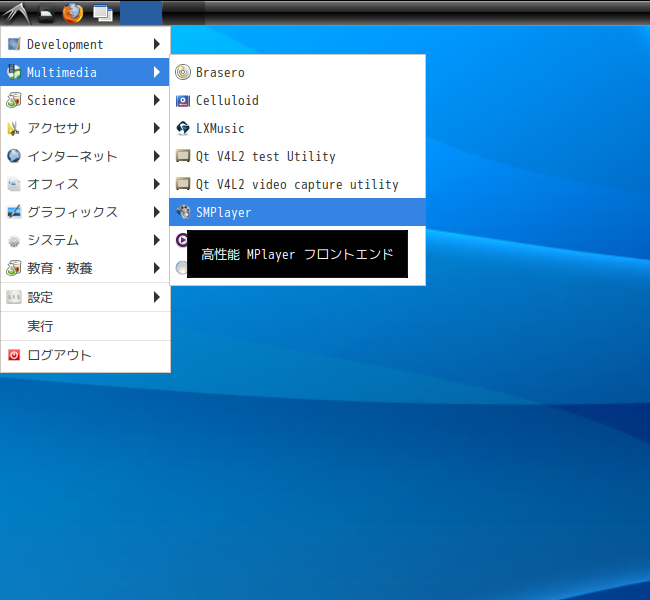Expand Multimedia submenu arrow
Viewport: 650px width, 600px height.
click(x=157, y=72)
